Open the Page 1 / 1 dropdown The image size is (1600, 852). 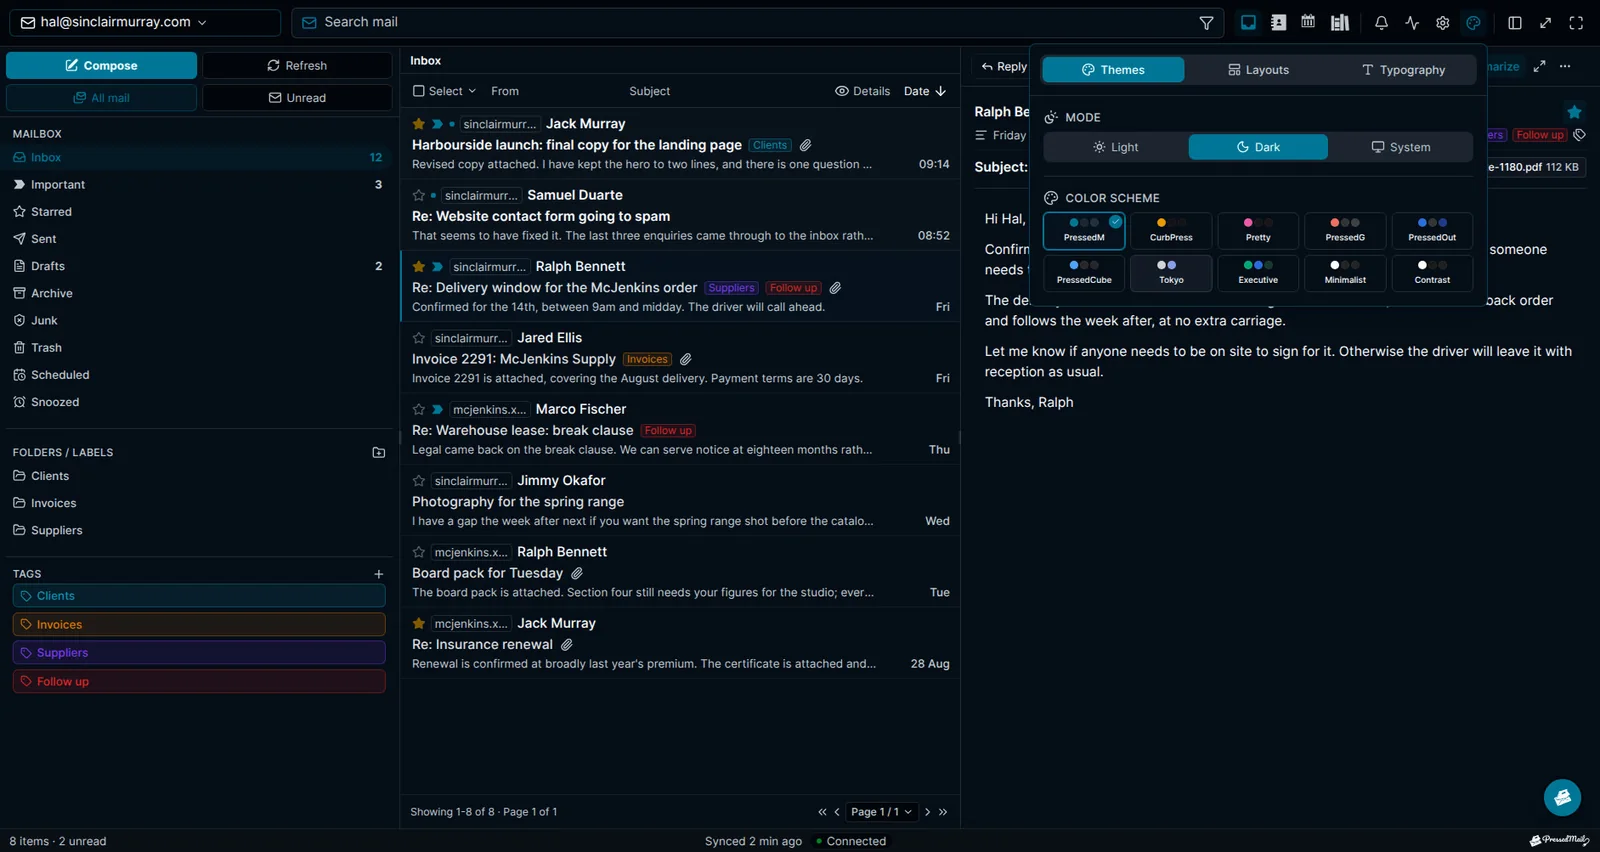point(880,812)
